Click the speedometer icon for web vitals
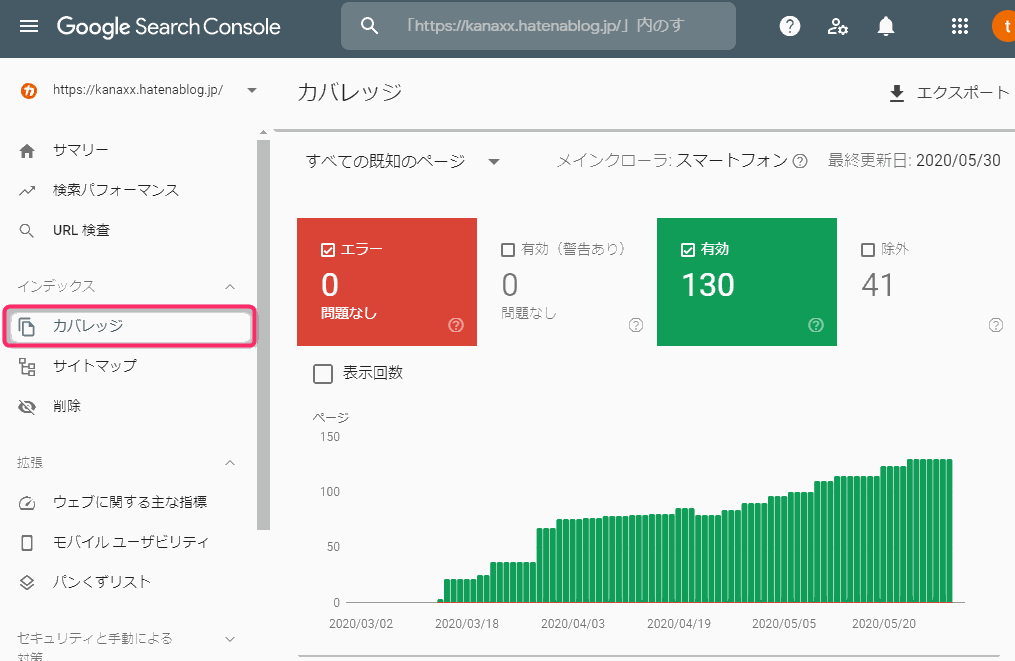 coord(27,502)
